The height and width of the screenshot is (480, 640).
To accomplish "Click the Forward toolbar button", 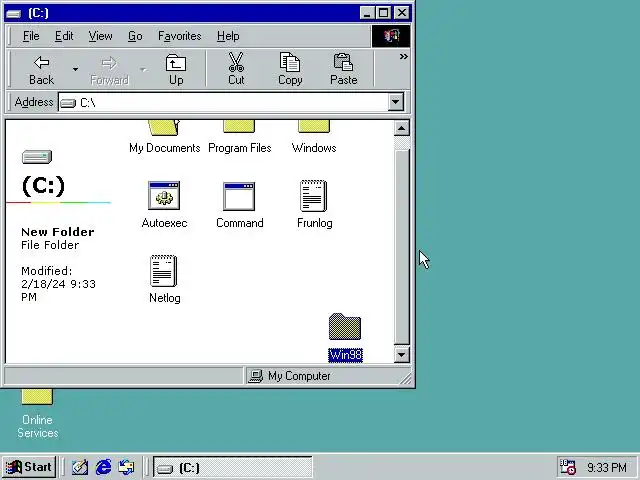I will click(x=109, y=69).
